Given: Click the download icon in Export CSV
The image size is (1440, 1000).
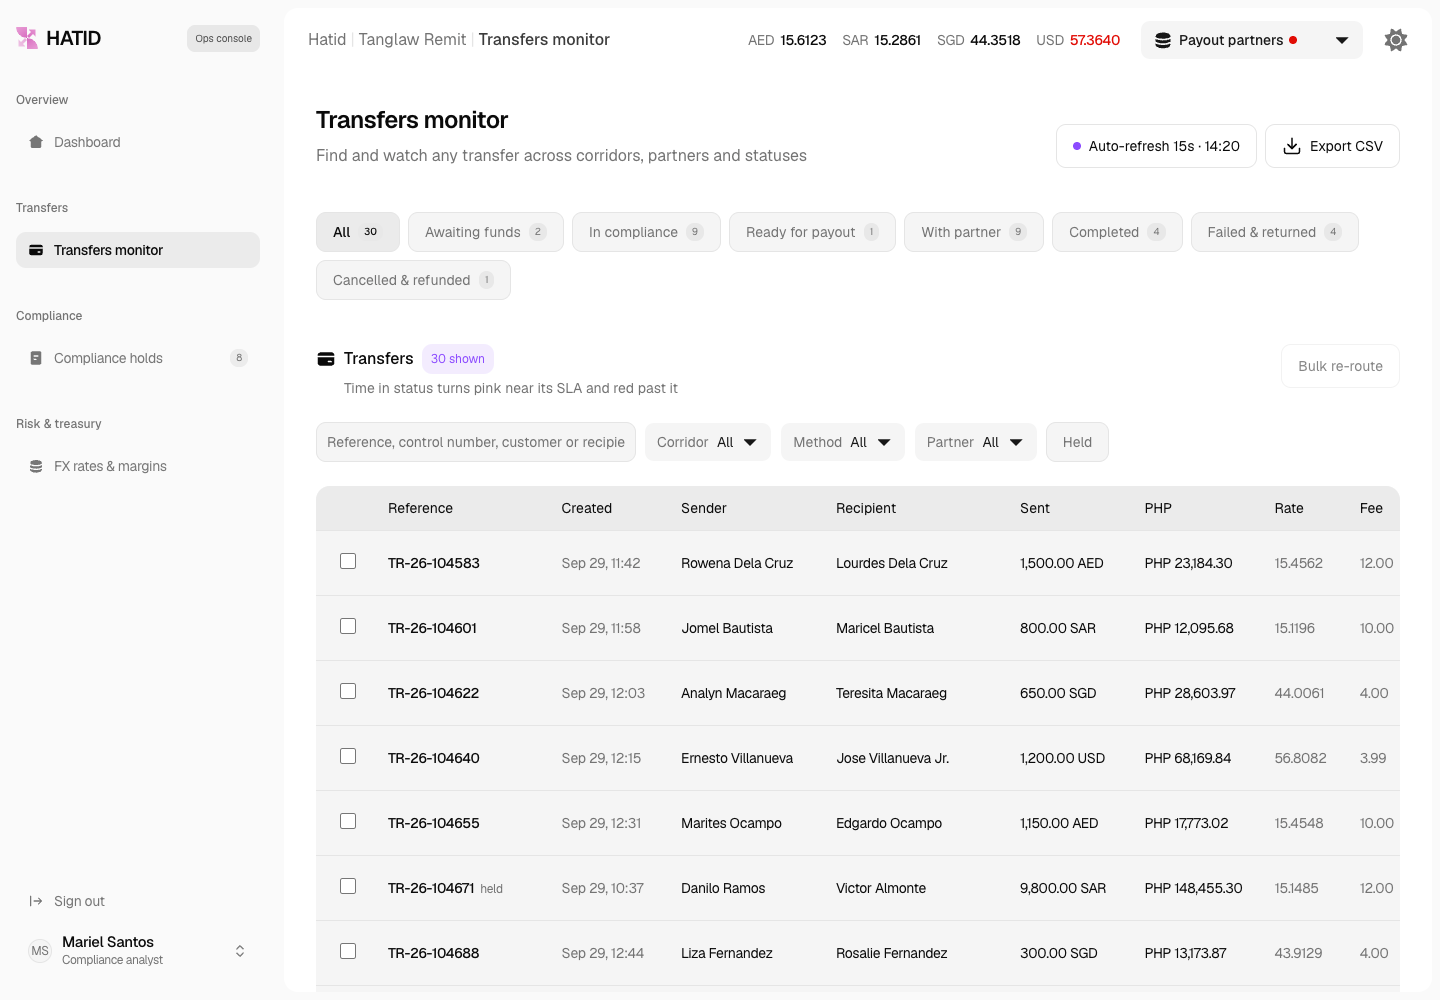Looking at the screenshot, I should point(1292,146).
